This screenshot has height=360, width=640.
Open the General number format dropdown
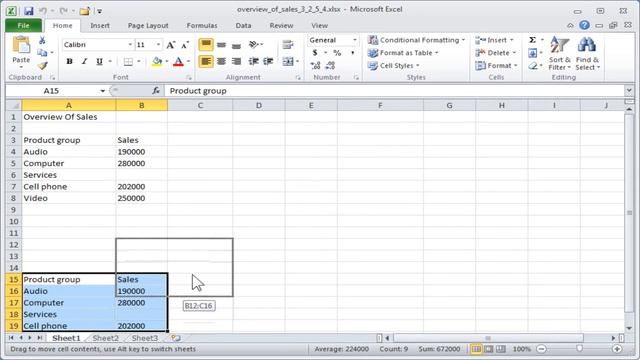354,40
